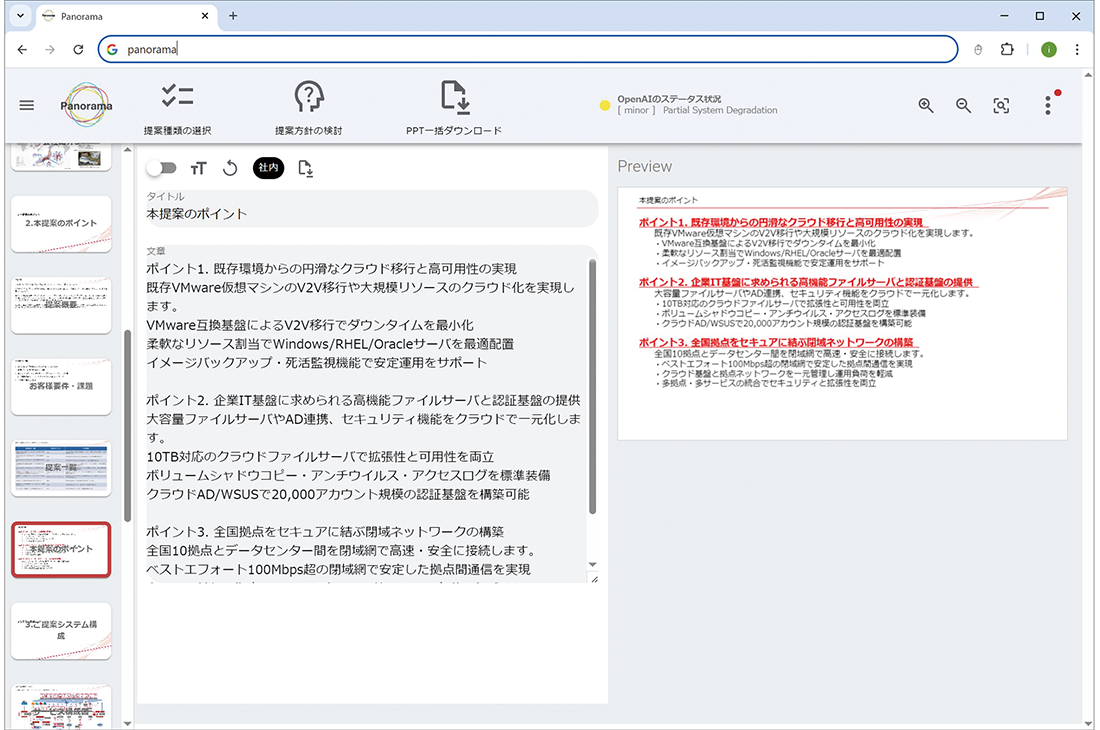
Task: Open Chrome's three-dot browser menu
Action: [1077, 49]
